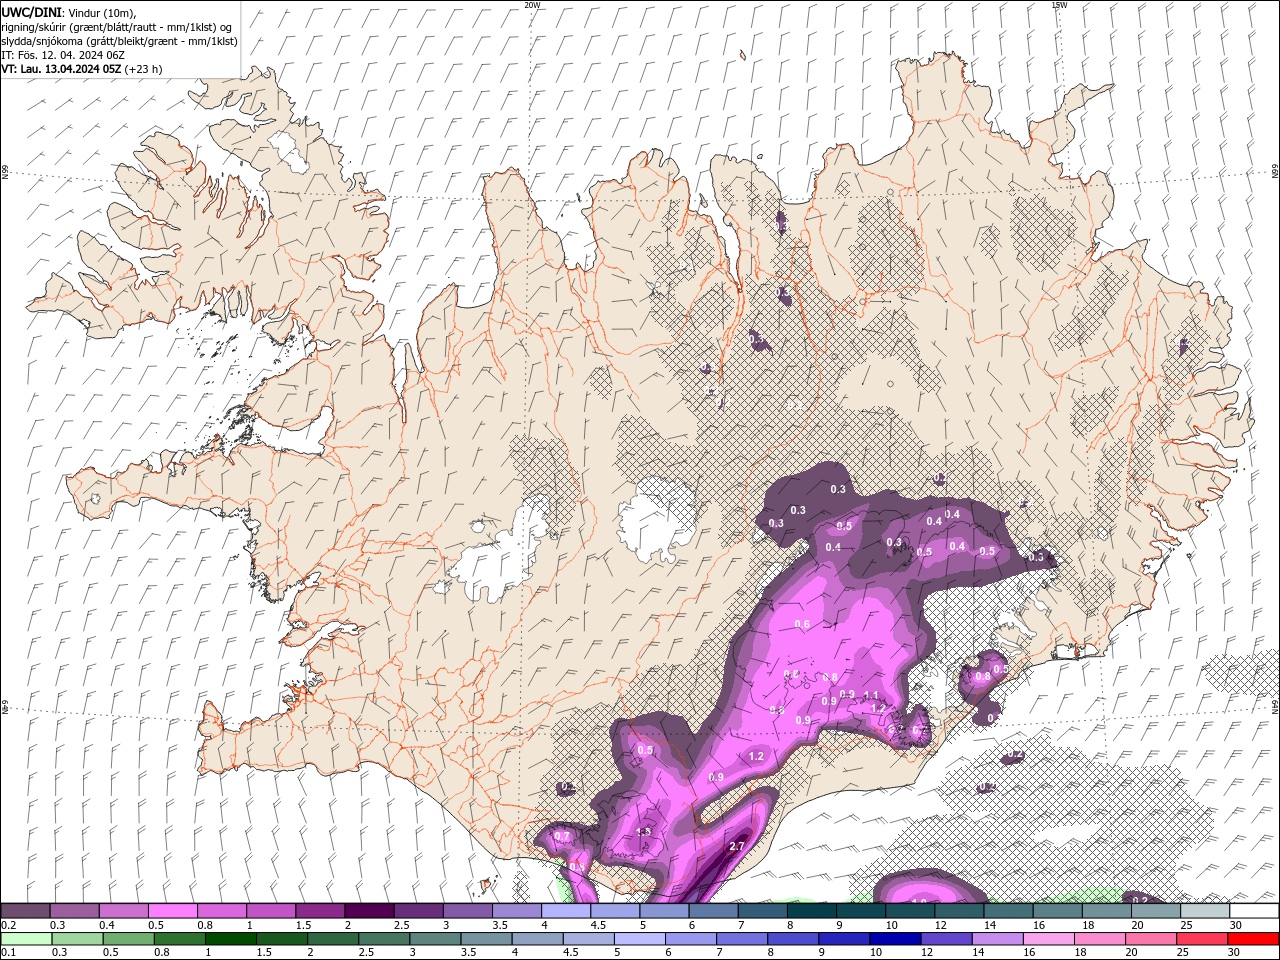The image size is (1280, 960).
Task: Click the '0.2' label under the upper legend
Action: coord(8,925)
